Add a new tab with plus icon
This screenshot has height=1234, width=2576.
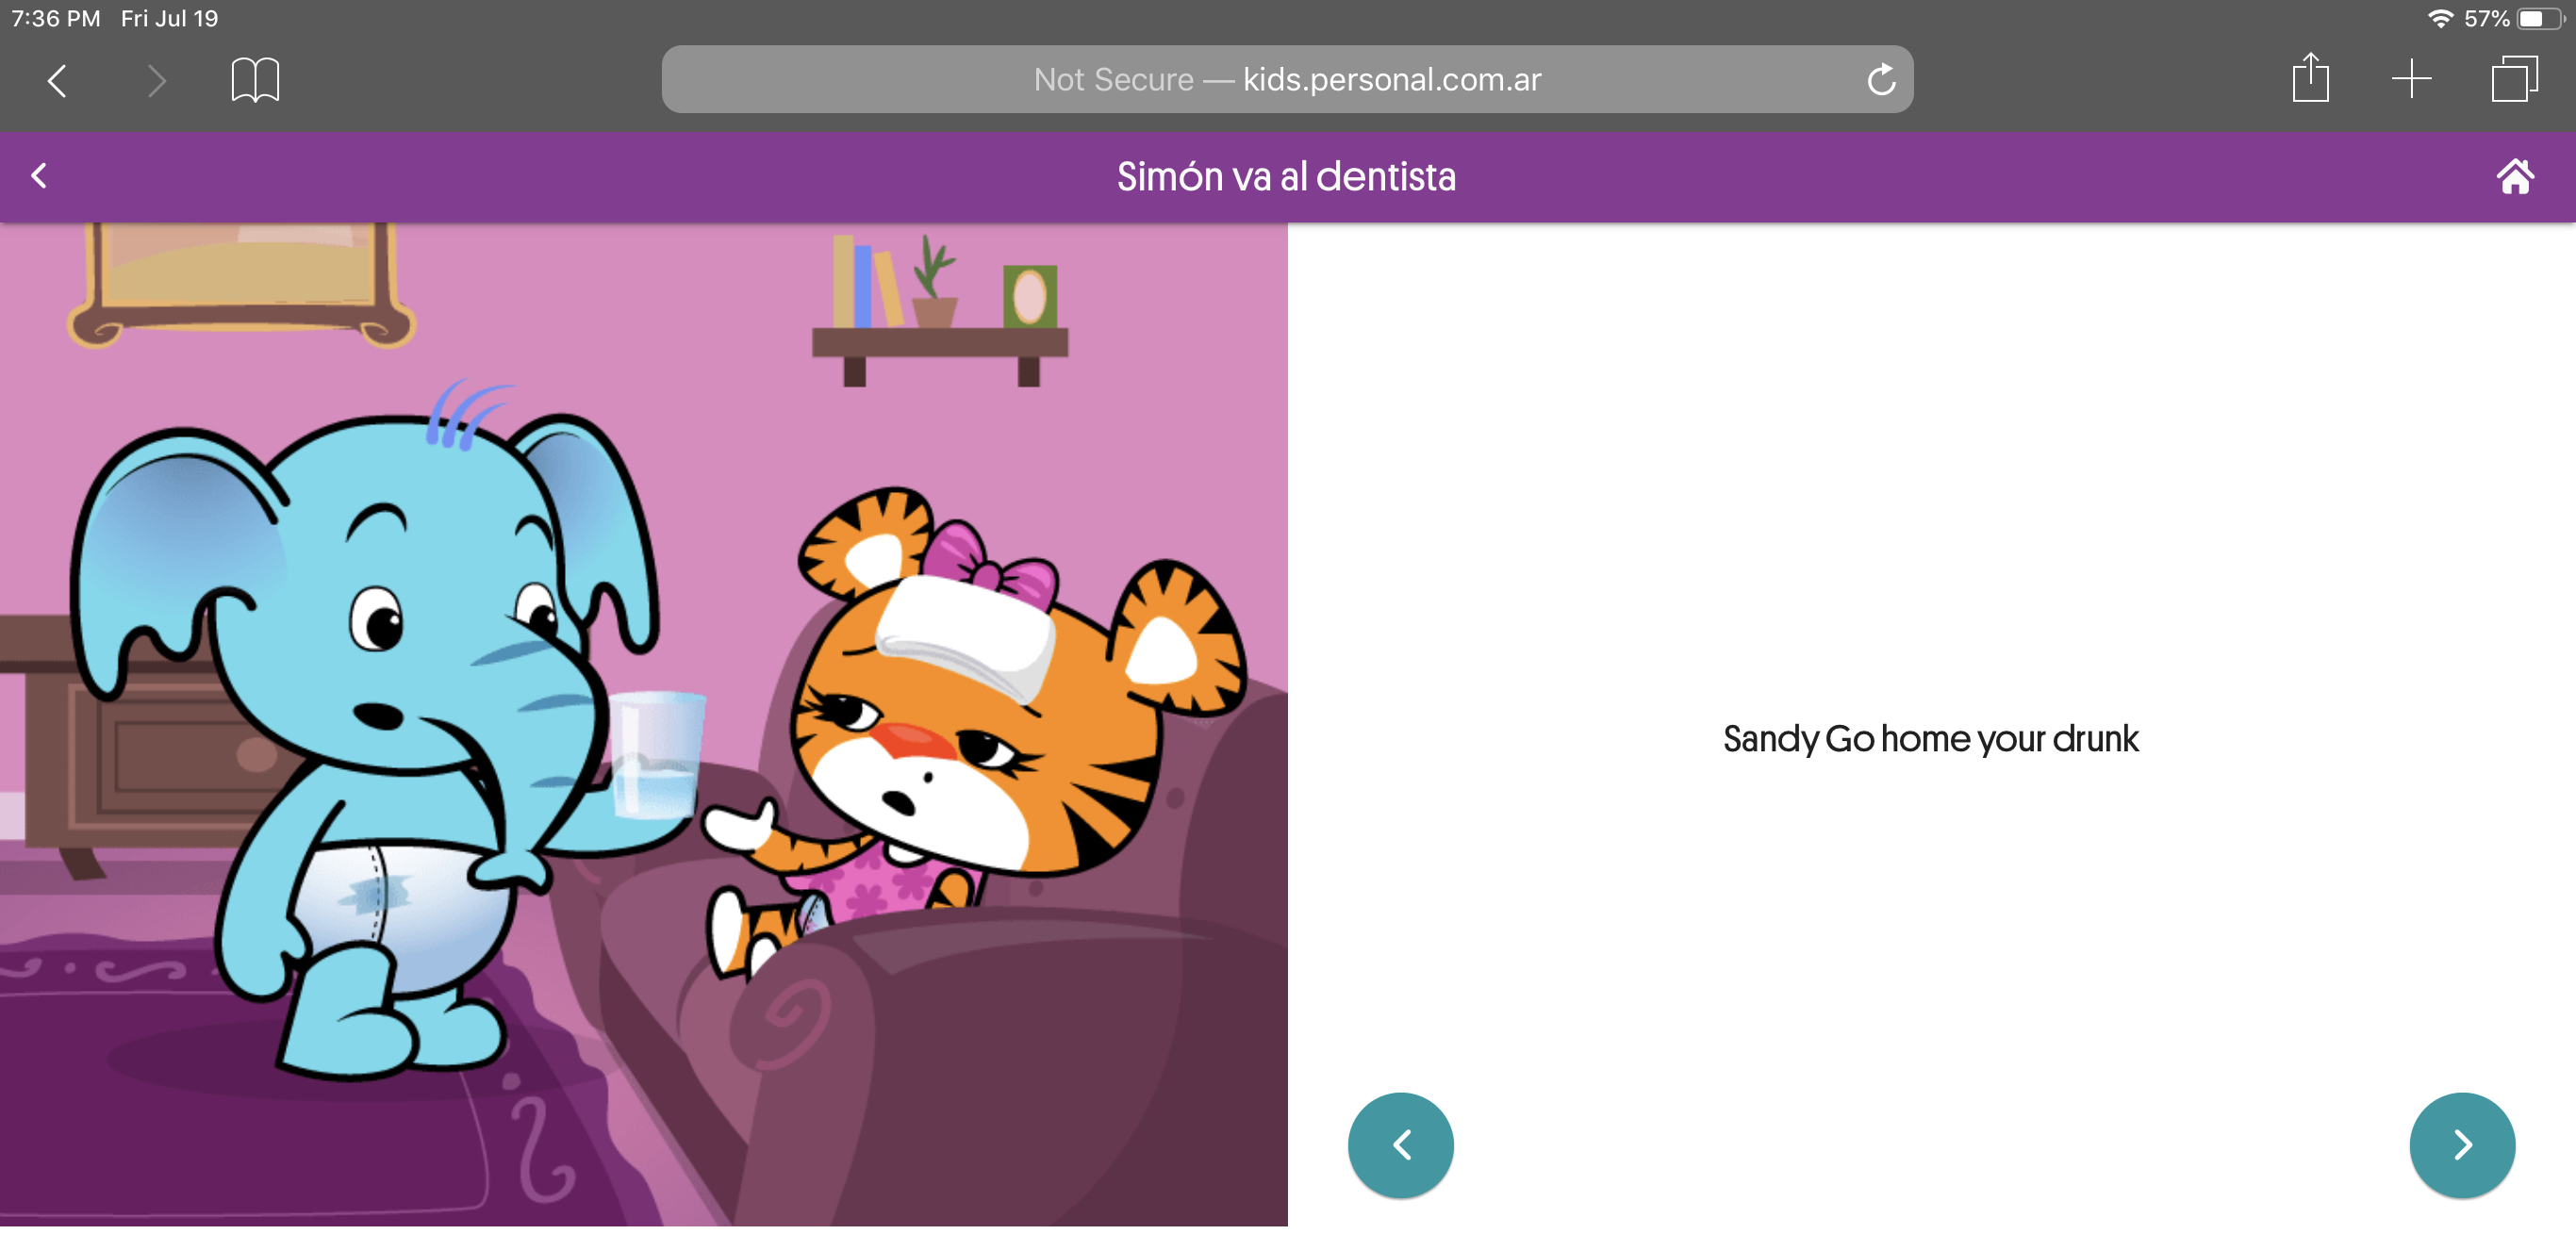click(2411, 79)
